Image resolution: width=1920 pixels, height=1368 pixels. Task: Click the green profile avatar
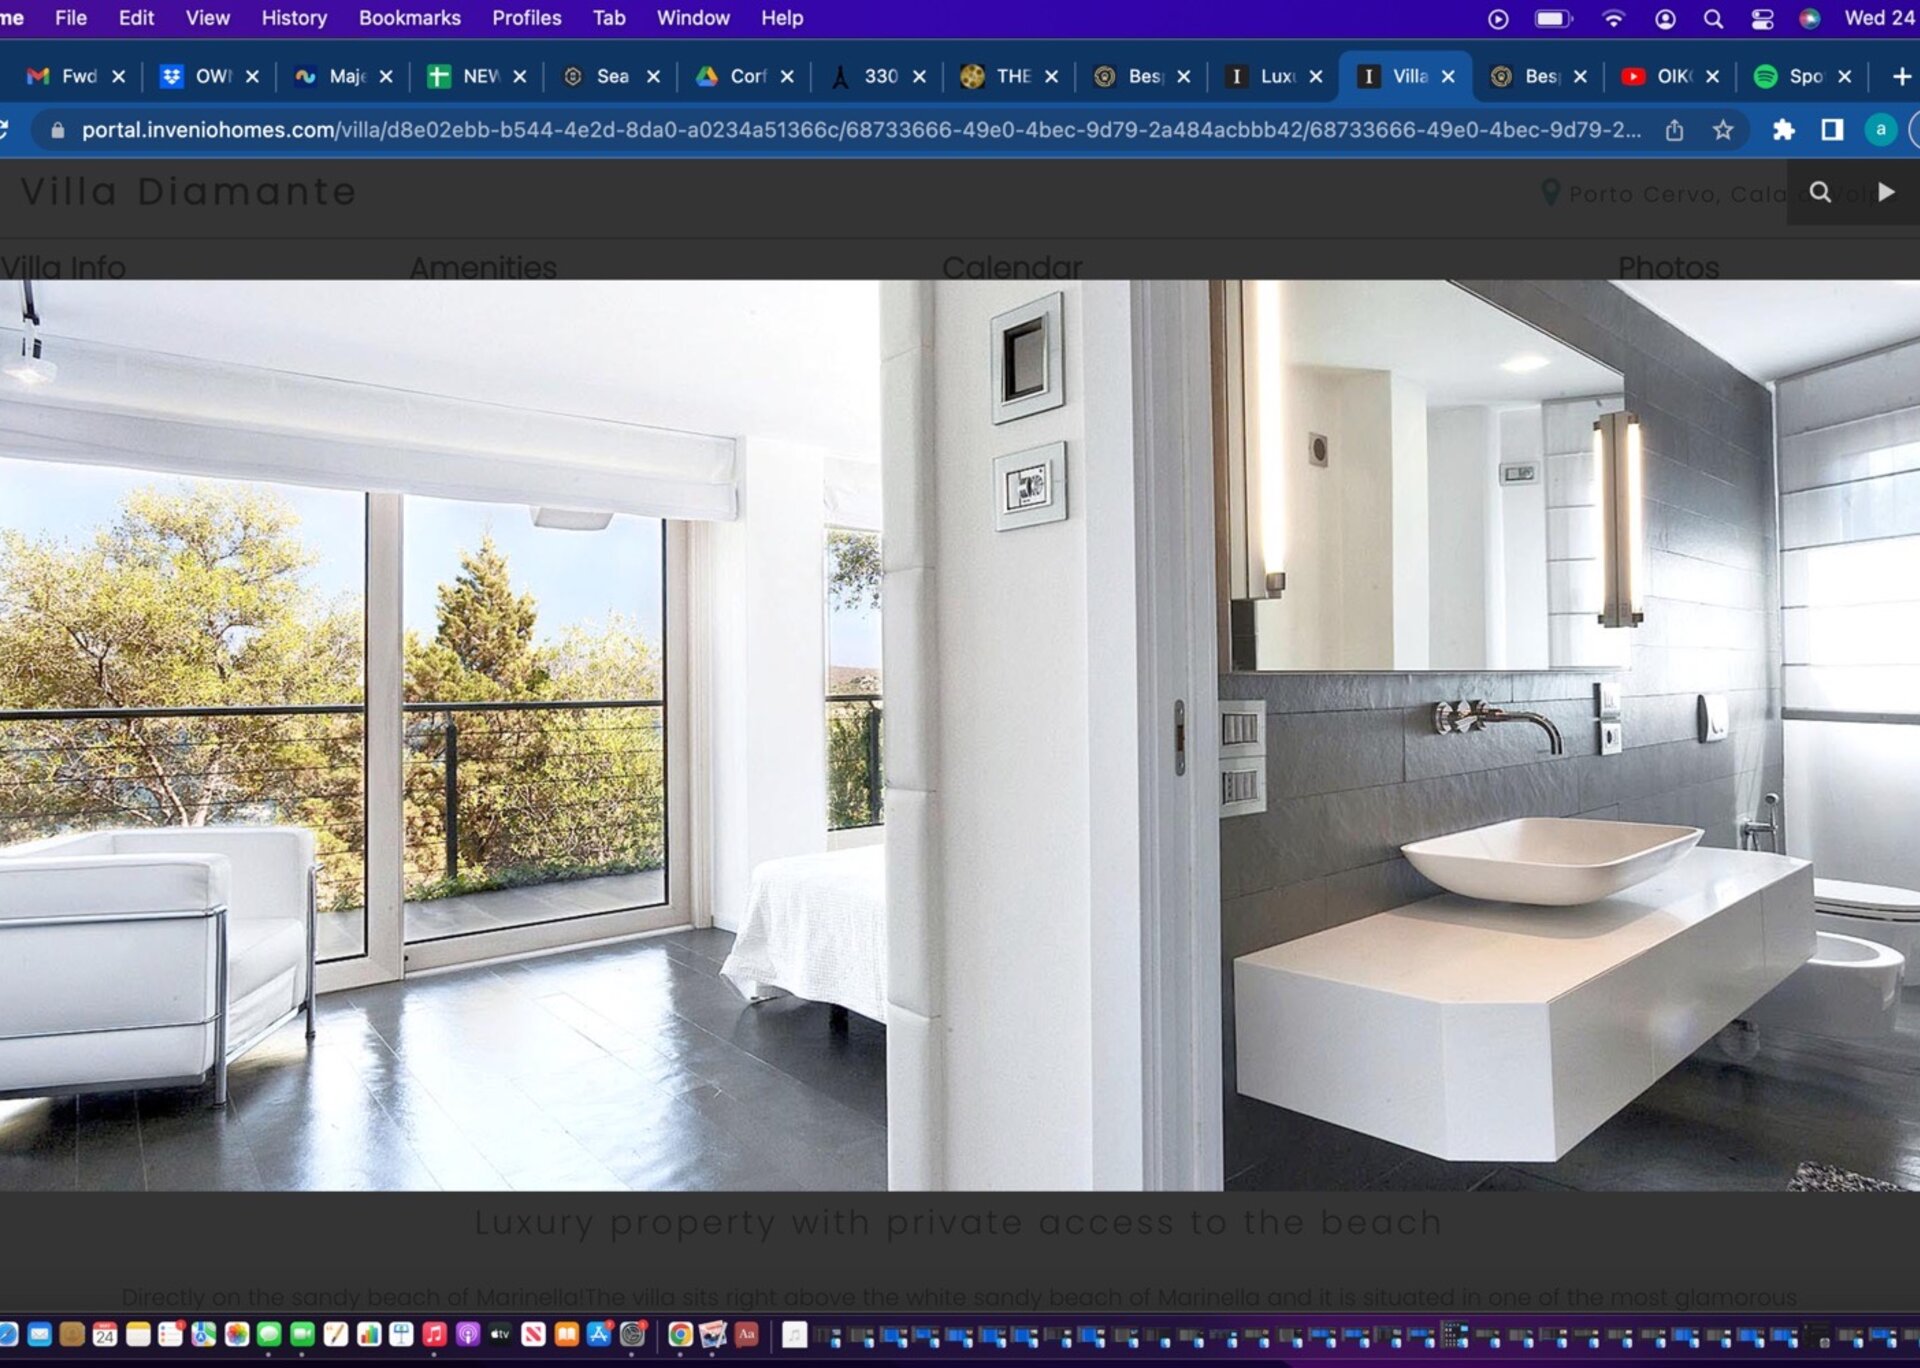[1880, 130]
